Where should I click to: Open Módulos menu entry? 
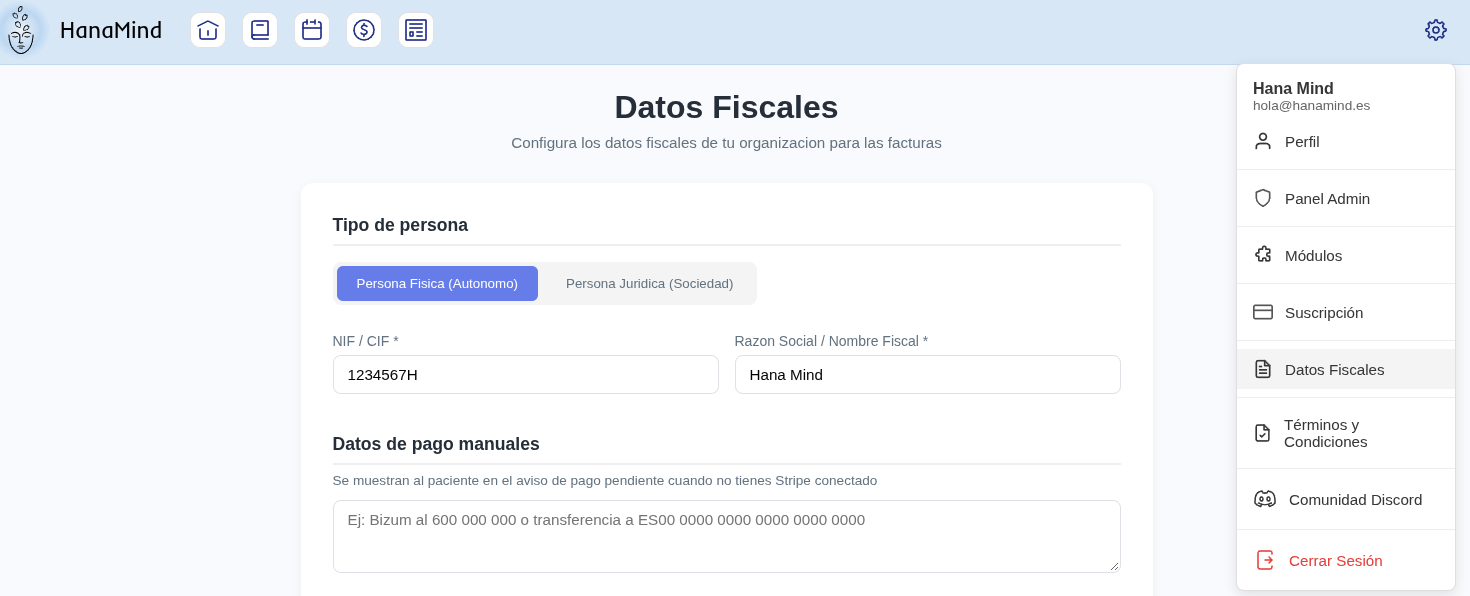coord(1346,255)
